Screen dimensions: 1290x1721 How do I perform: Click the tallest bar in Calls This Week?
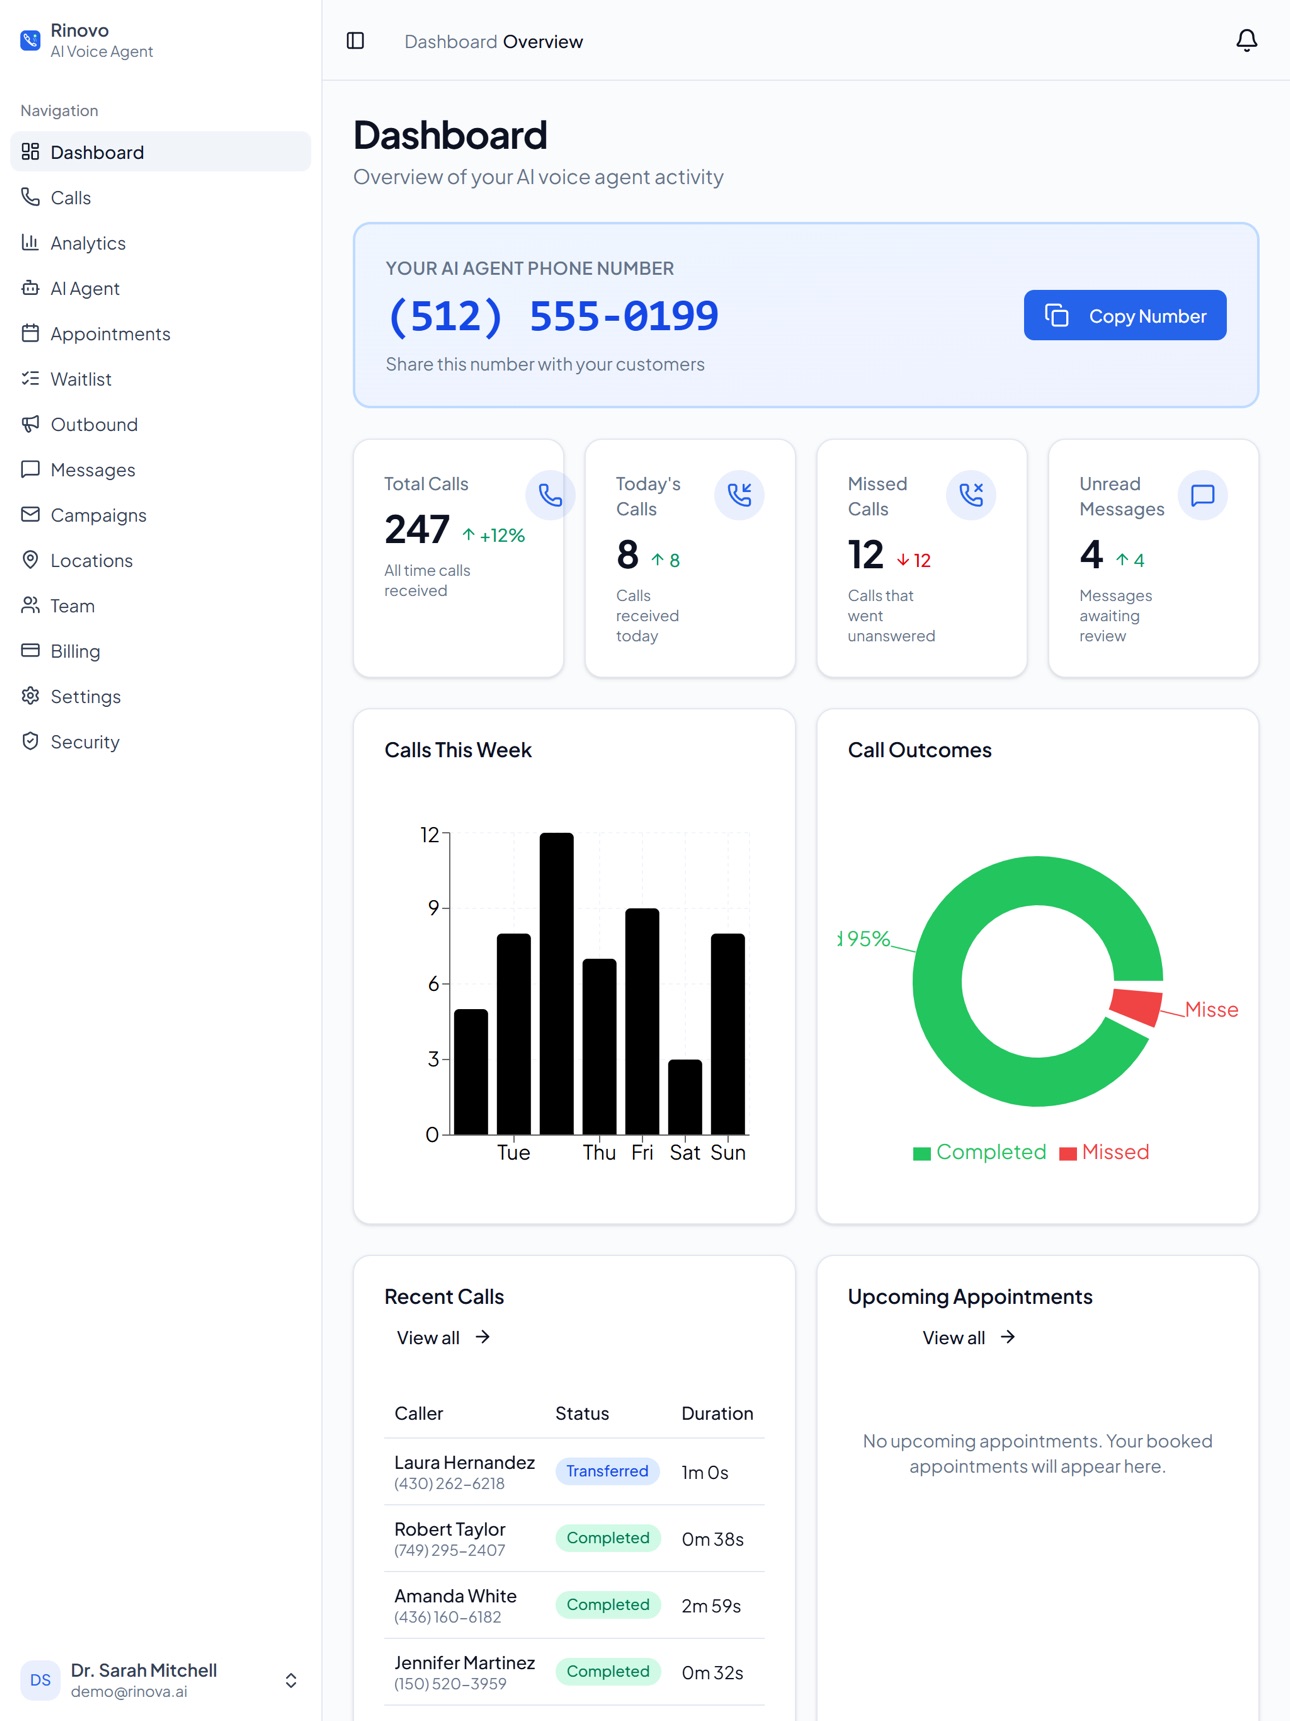pyautogui.click(x=557, y=983)
